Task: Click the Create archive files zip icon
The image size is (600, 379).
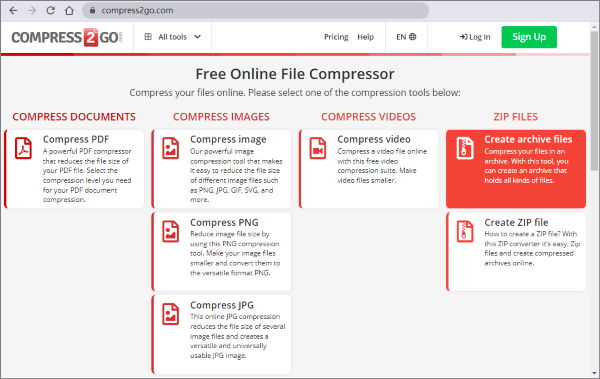Action: click(x=465, y=148)
